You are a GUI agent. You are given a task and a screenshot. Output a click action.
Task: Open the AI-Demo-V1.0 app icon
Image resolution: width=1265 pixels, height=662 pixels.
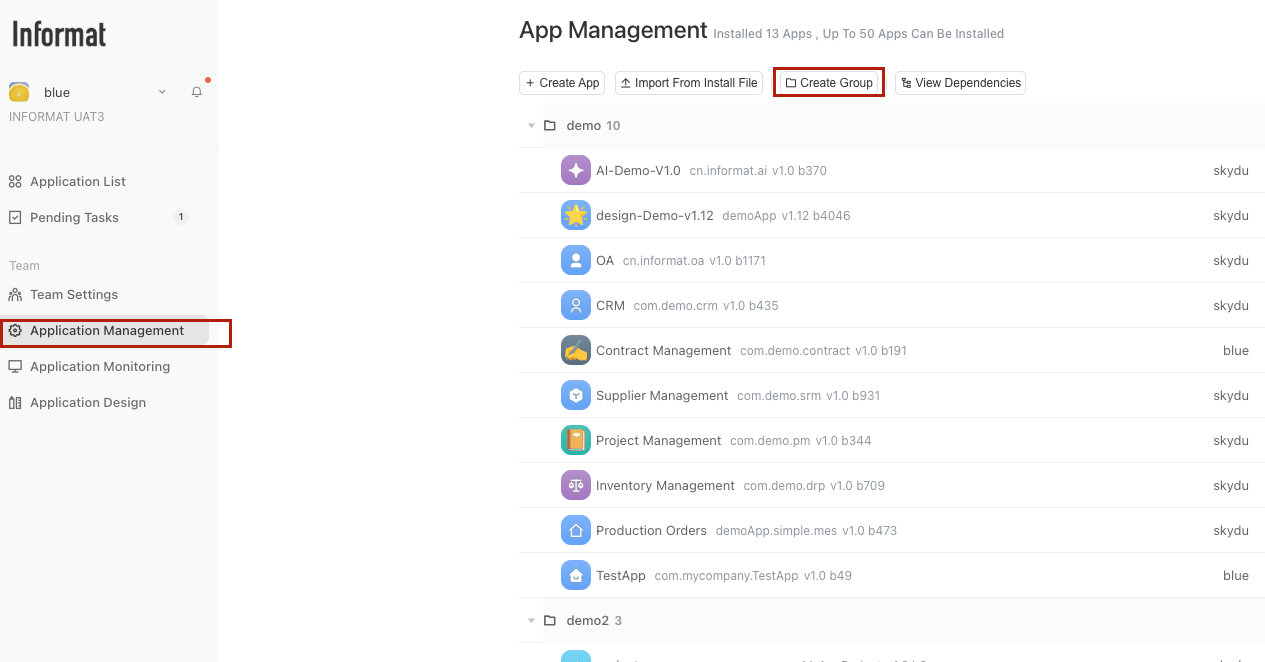(x=576, y=171)
